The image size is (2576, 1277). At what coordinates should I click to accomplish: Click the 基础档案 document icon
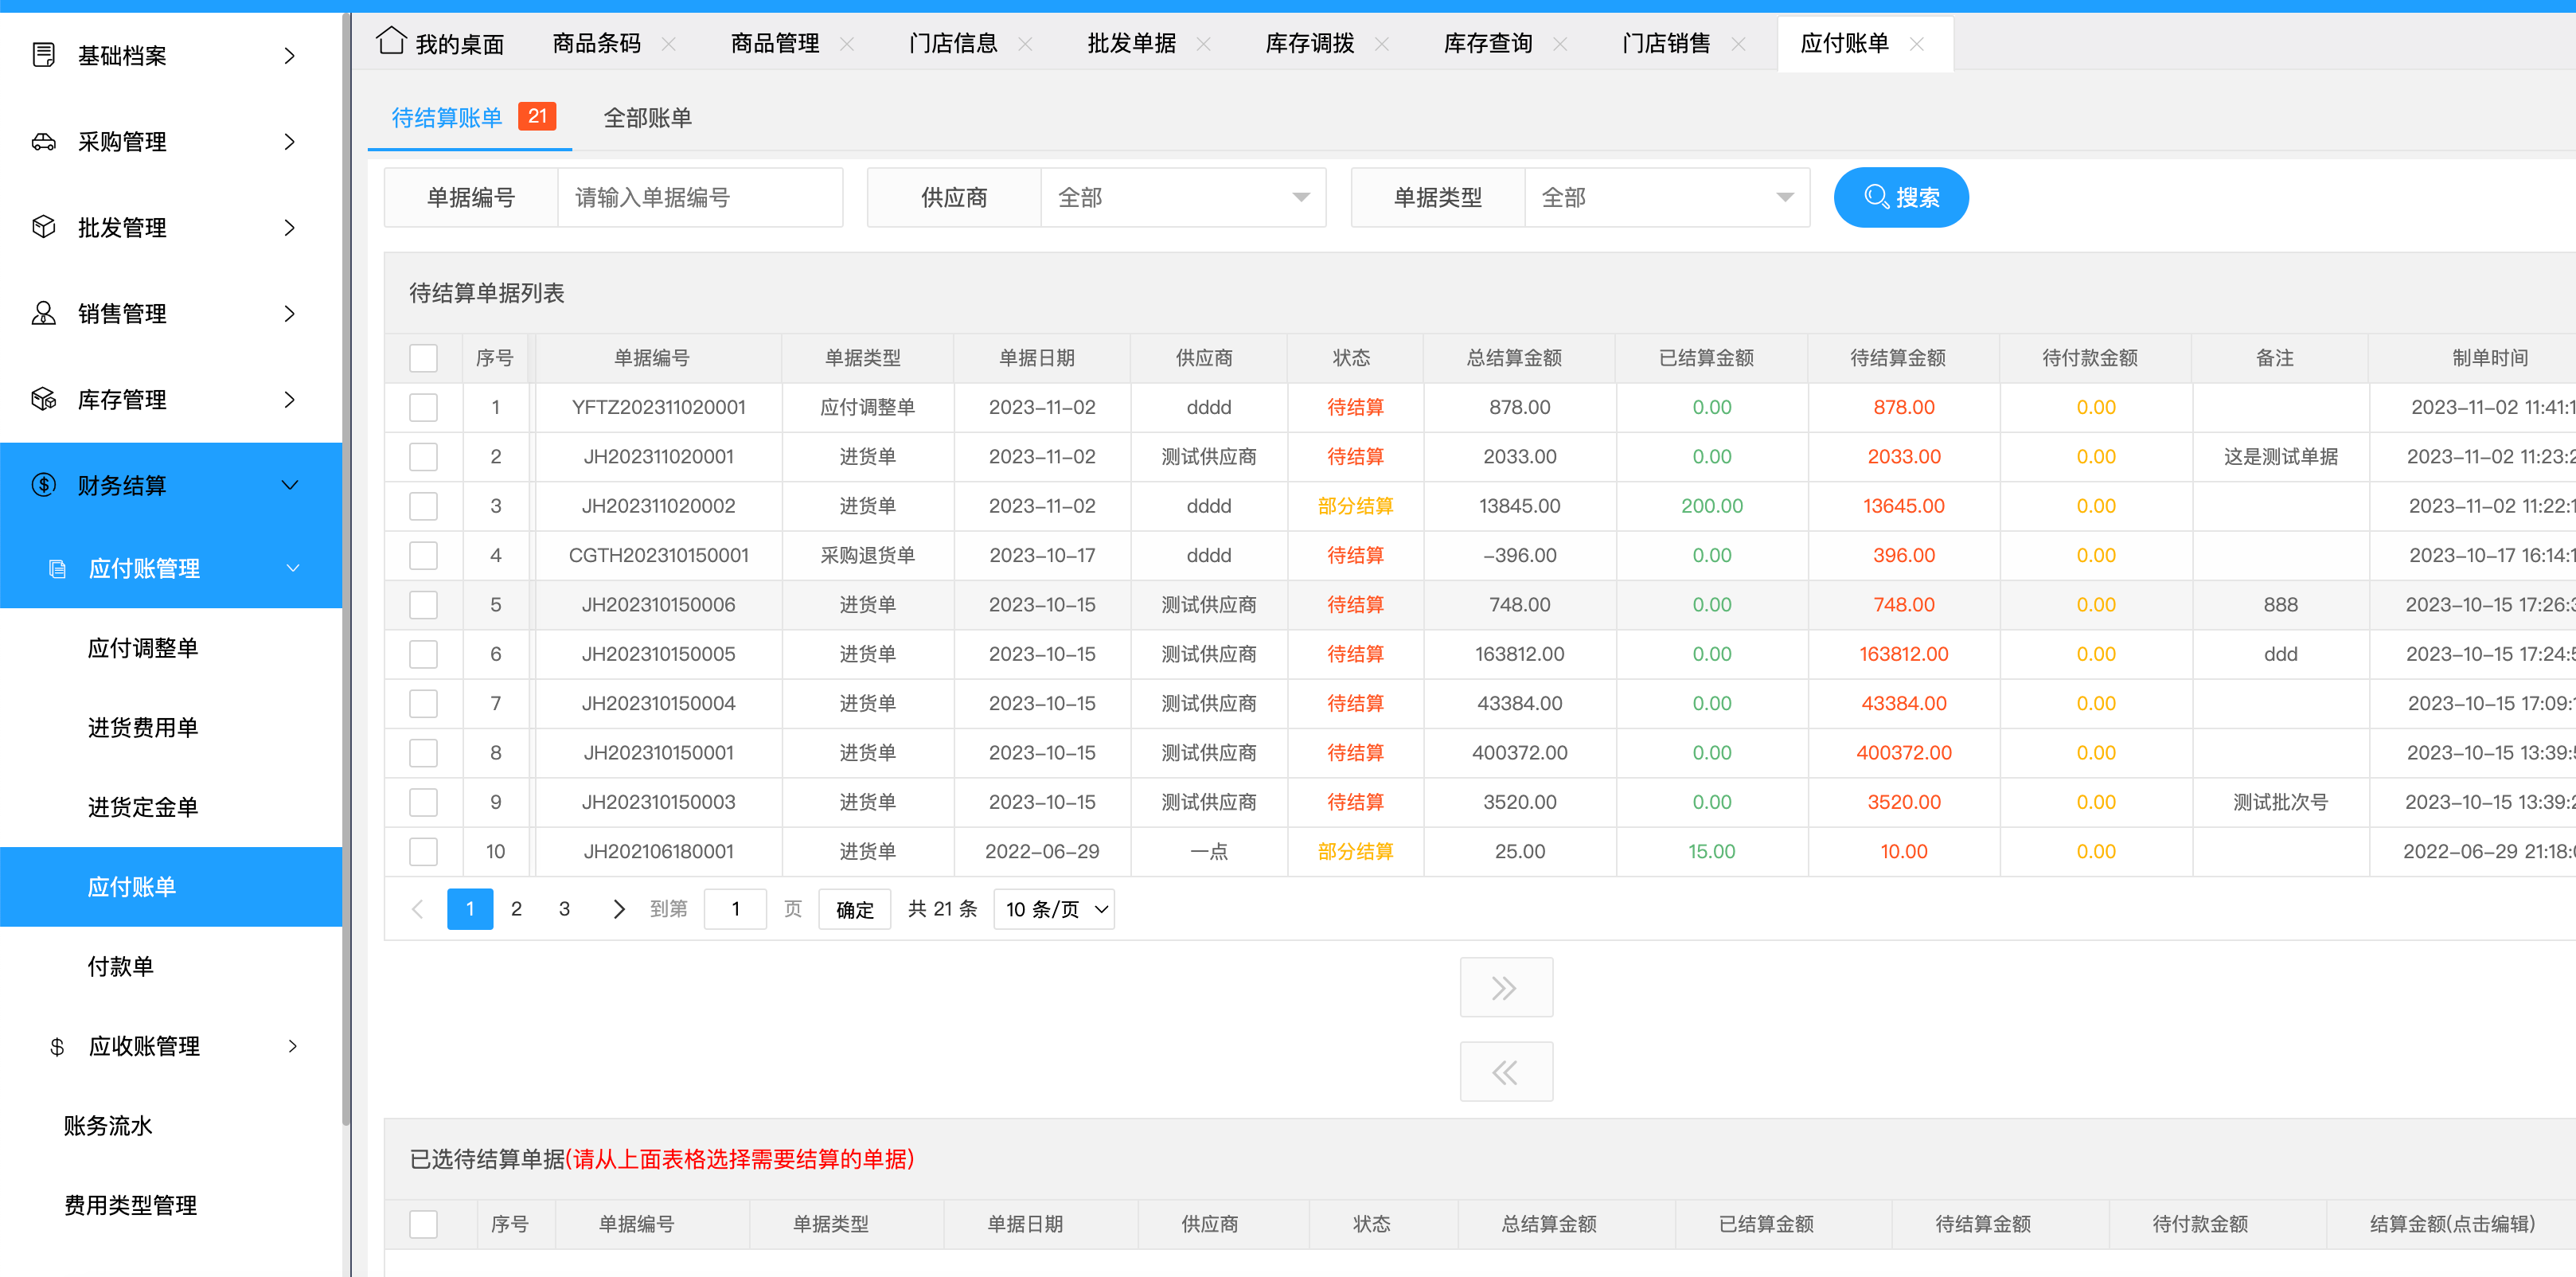43,55
